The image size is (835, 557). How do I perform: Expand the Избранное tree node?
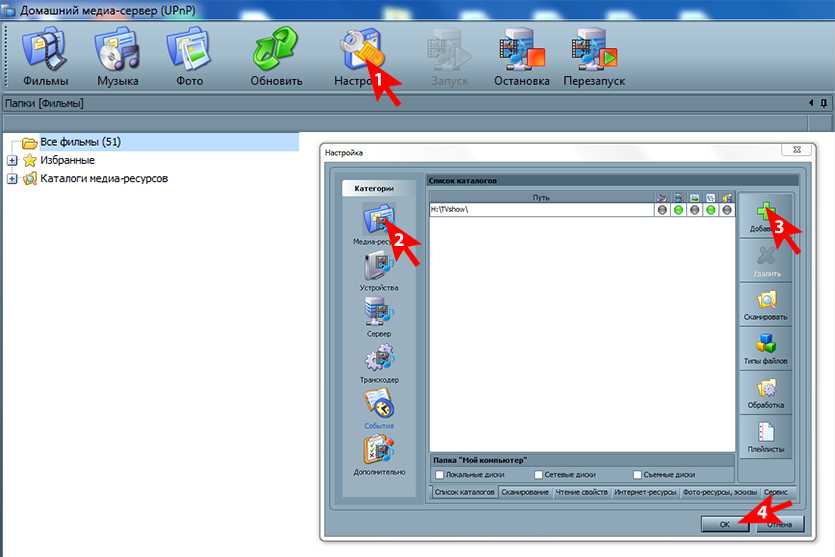click(12, 160)
